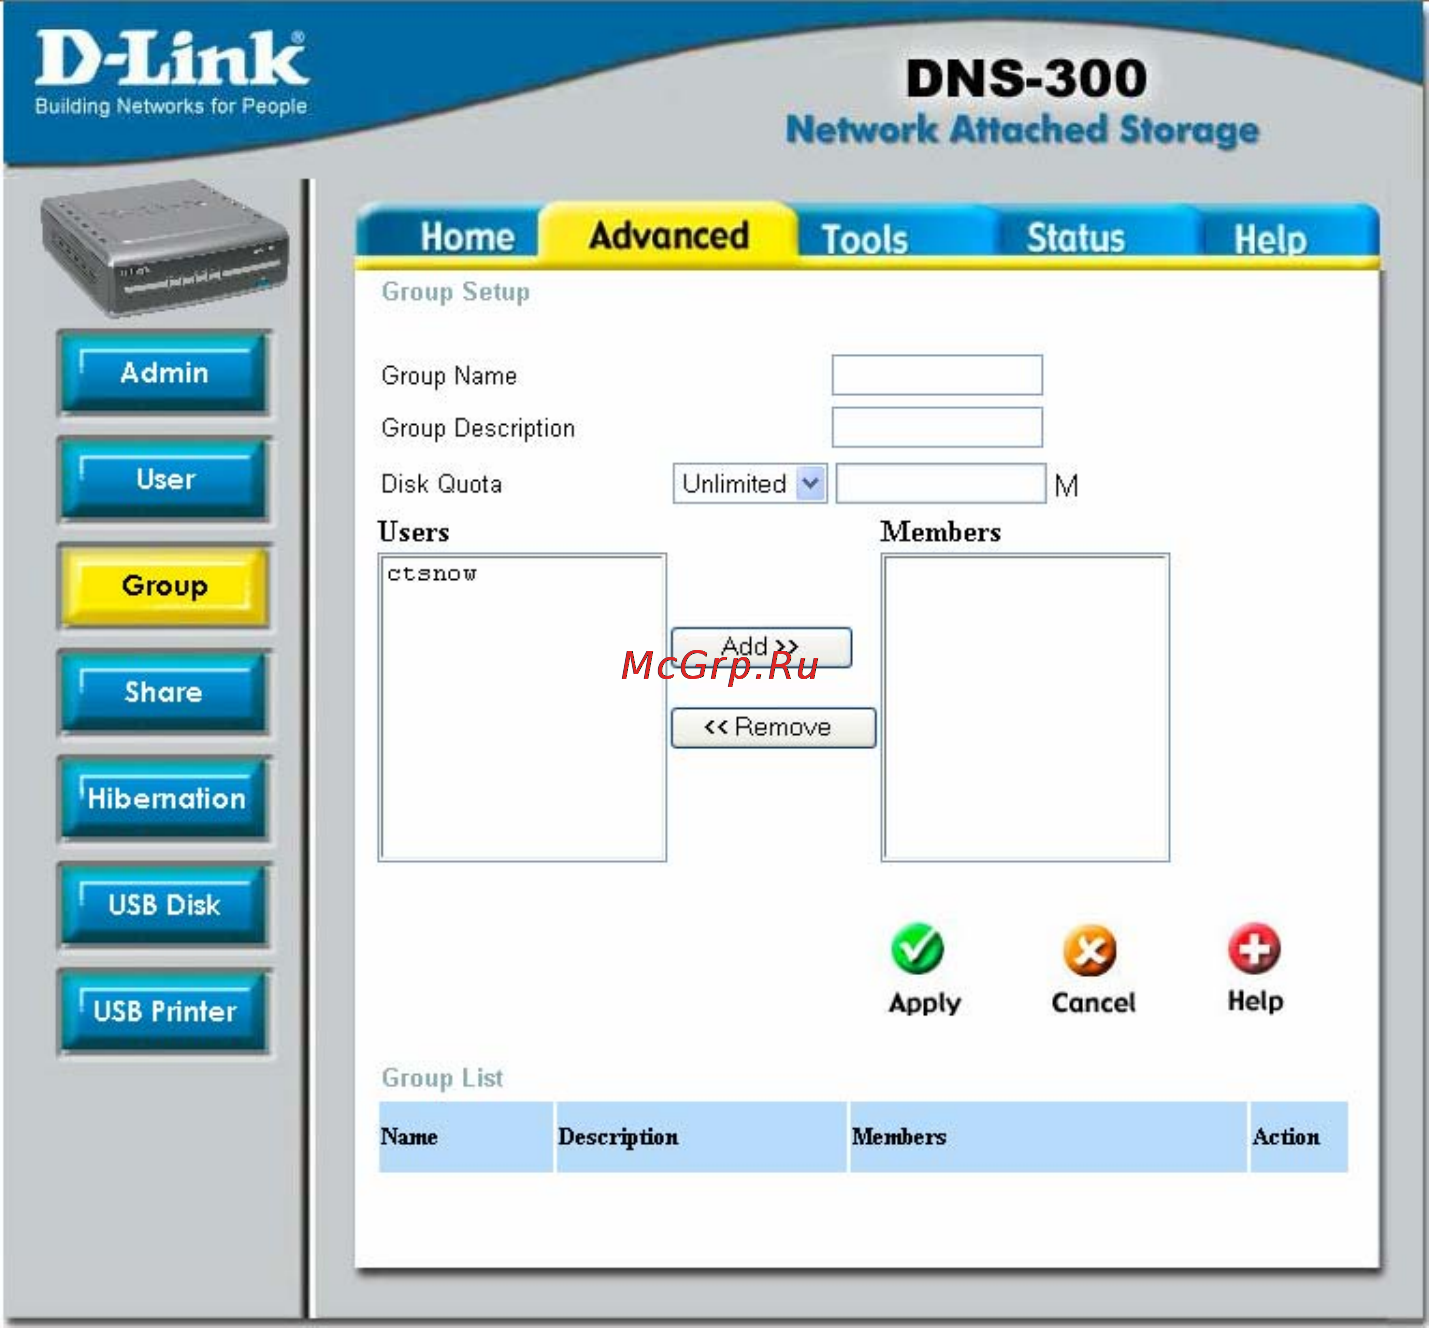The width and height of the screenshot is (1429, 1328).
Task: Open the Tools tab
Action: pos(865,239)
